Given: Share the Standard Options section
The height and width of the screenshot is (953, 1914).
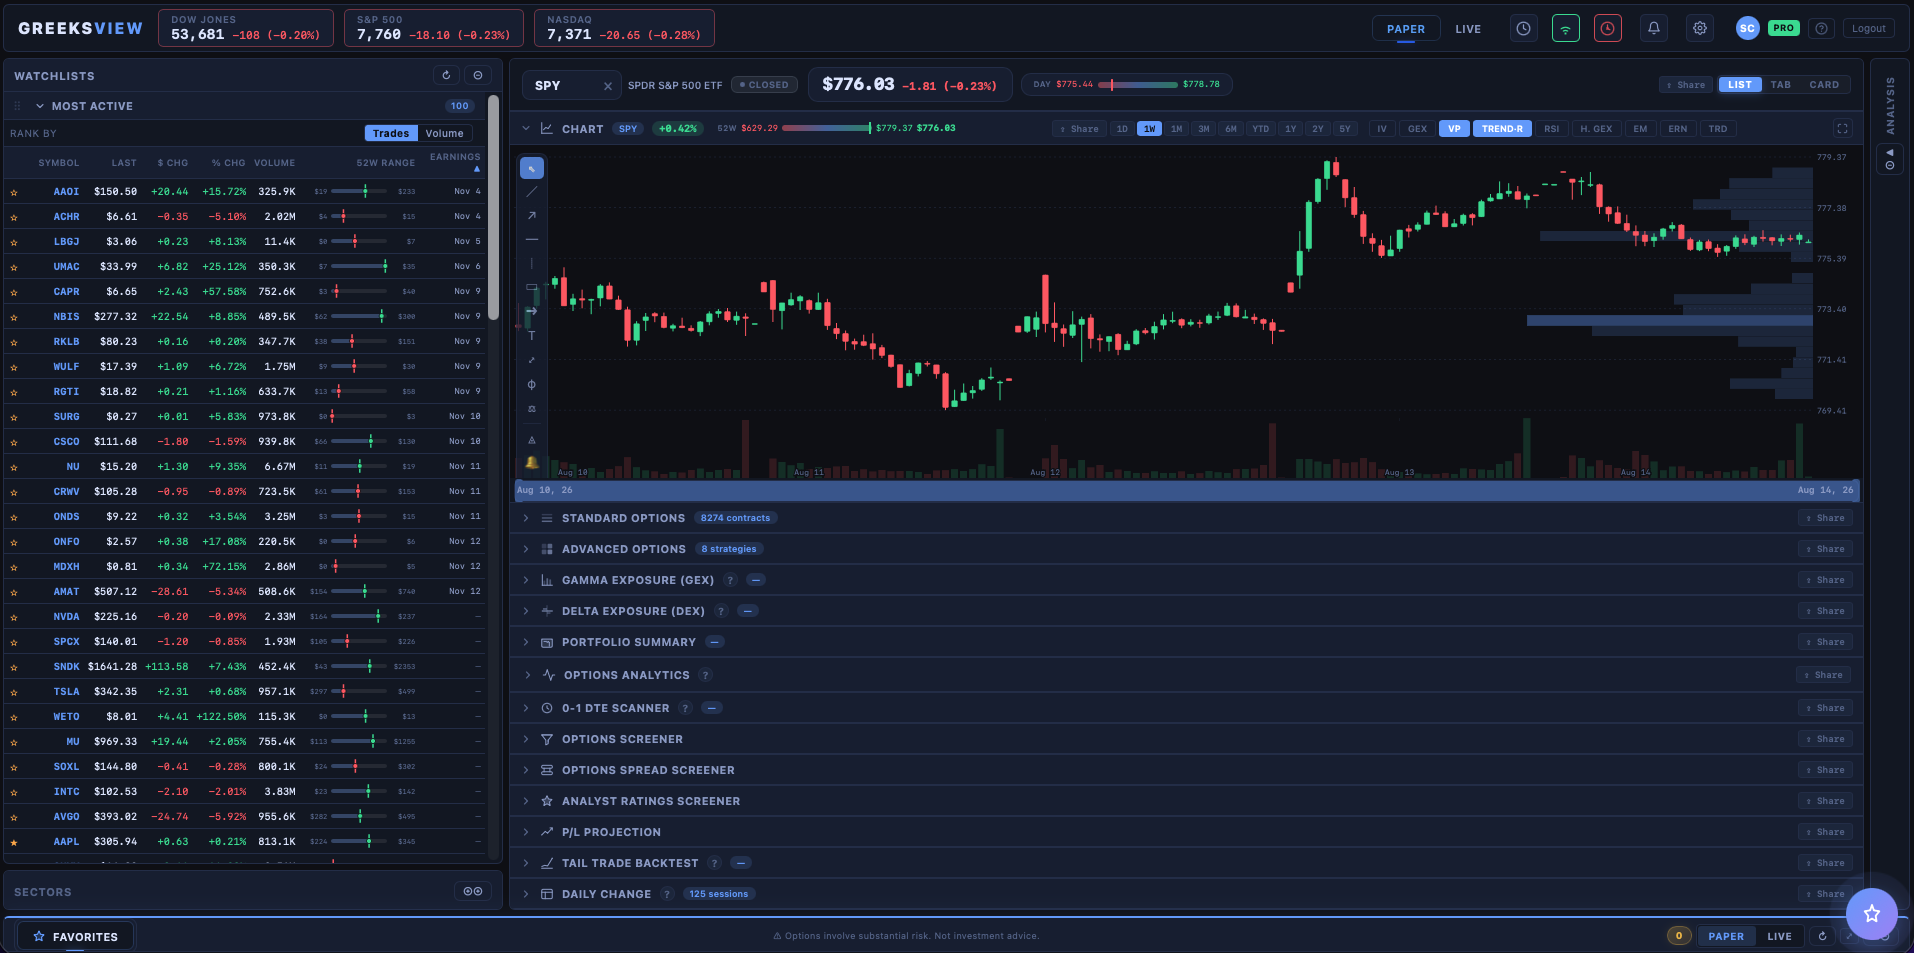Looking at the screenshot, I should (x=1825, y=518).
